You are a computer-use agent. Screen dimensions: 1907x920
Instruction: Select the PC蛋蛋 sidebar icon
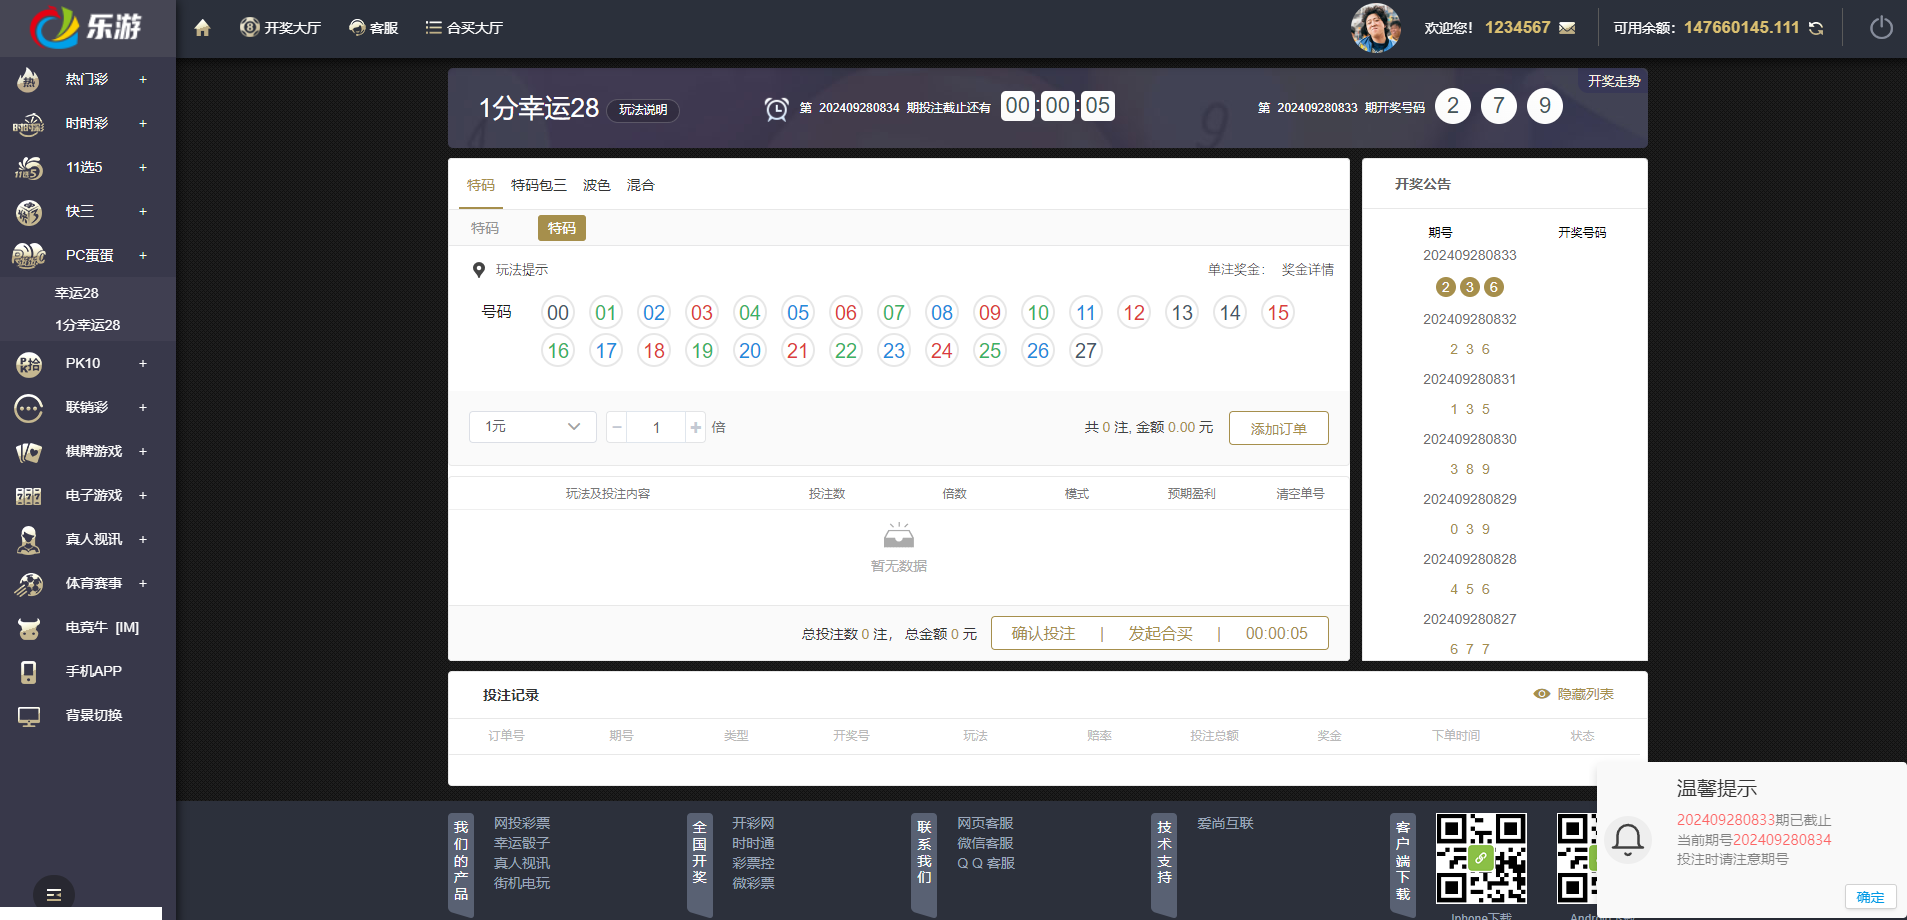click(x=30, y=255)
